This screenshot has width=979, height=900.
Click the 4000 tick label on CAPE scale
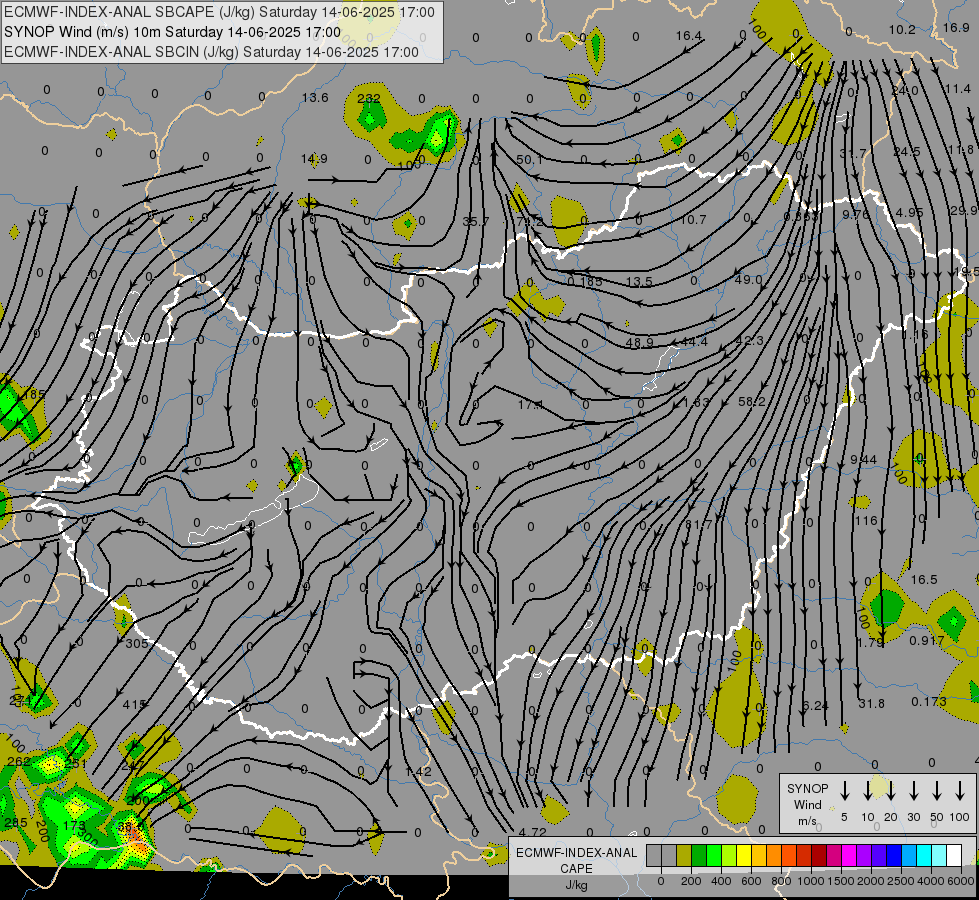(x=931, y=881)
